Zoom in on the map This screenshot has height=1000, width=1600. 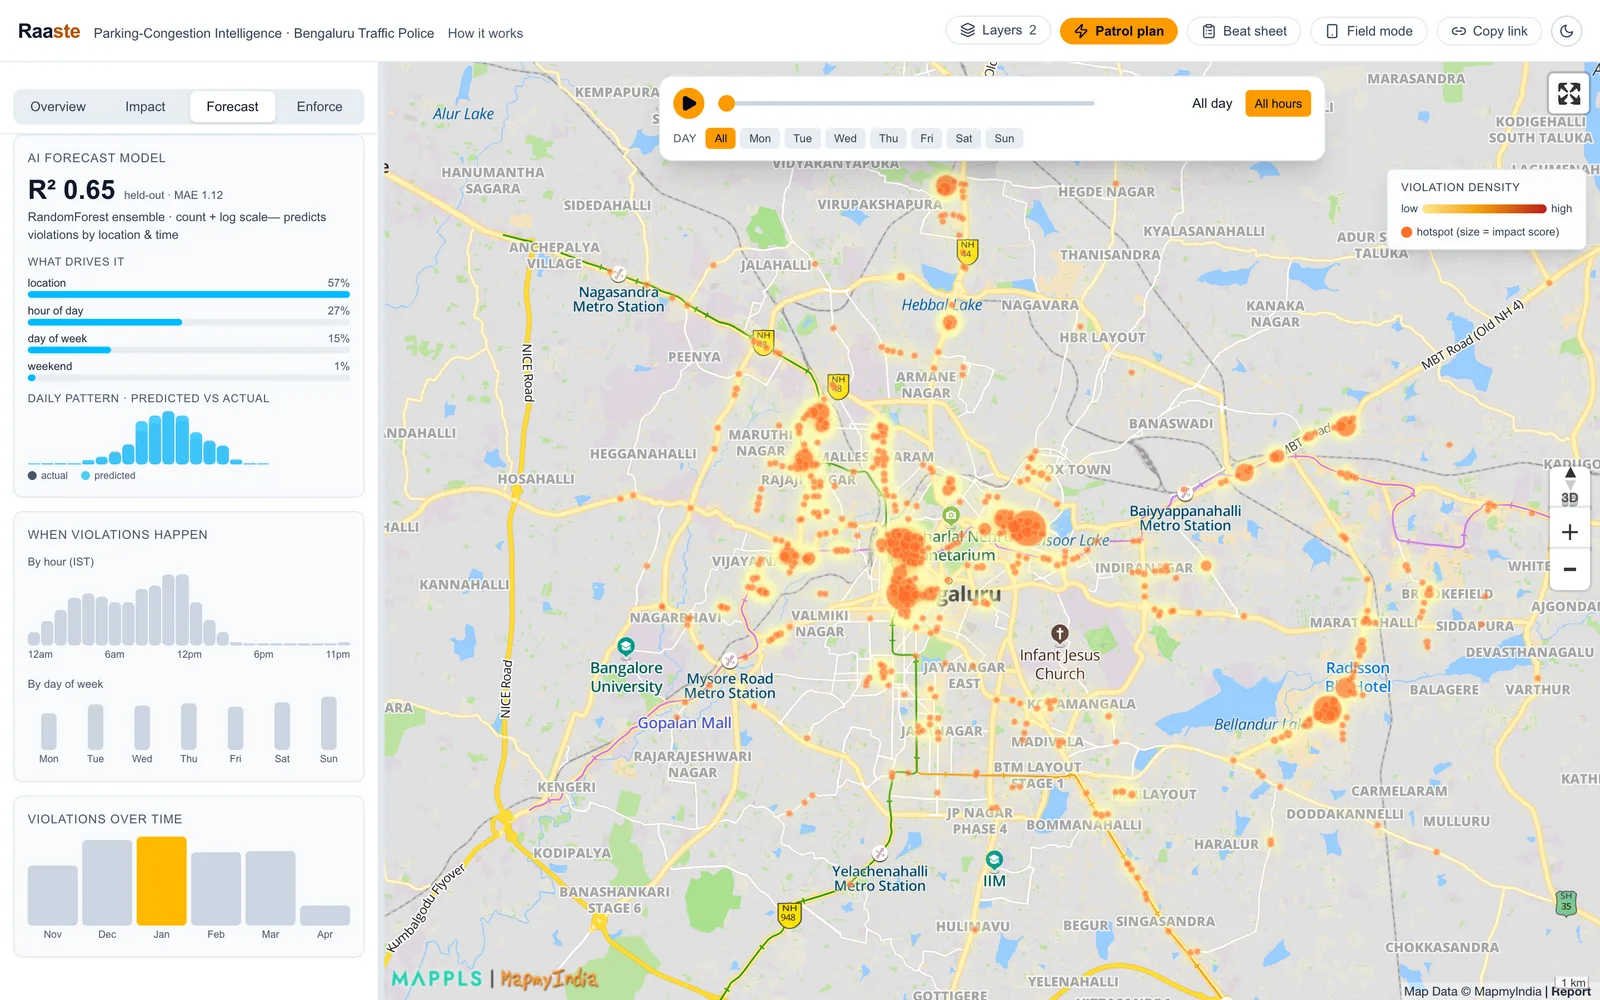click(1569, 532)
